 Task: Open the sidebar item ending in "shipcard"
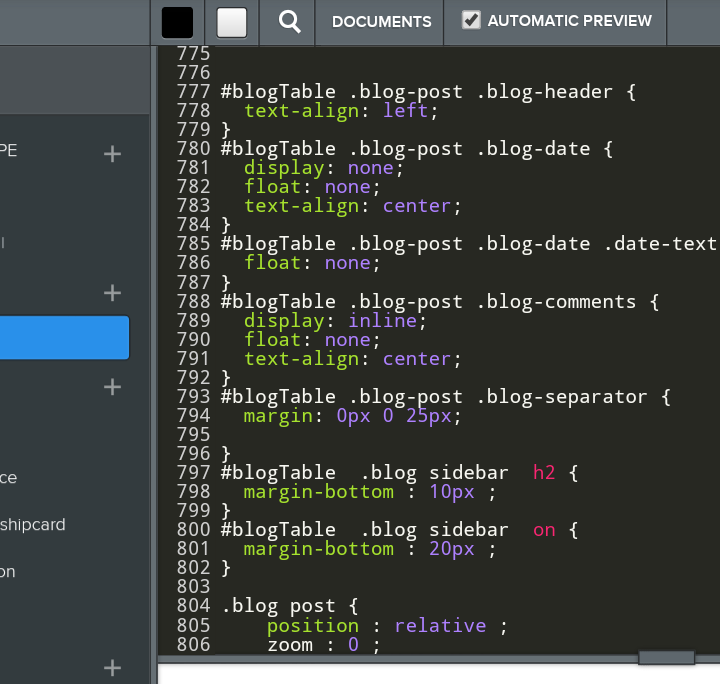33,524
